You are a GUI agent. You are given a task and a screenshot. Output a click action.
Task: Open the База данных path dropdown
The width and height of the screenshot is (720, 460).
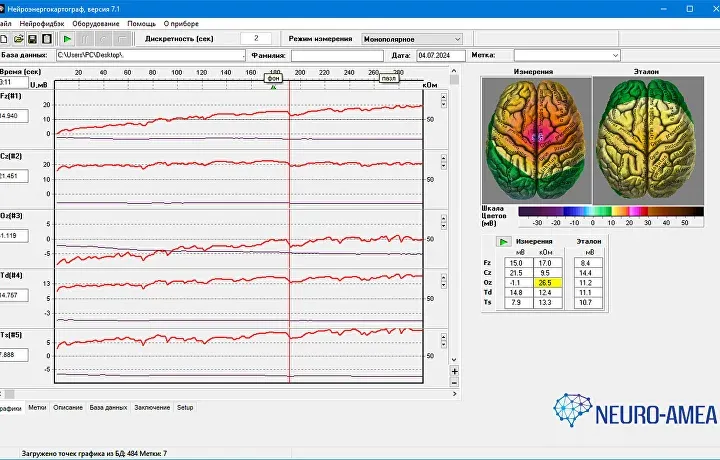pos(239,55)
